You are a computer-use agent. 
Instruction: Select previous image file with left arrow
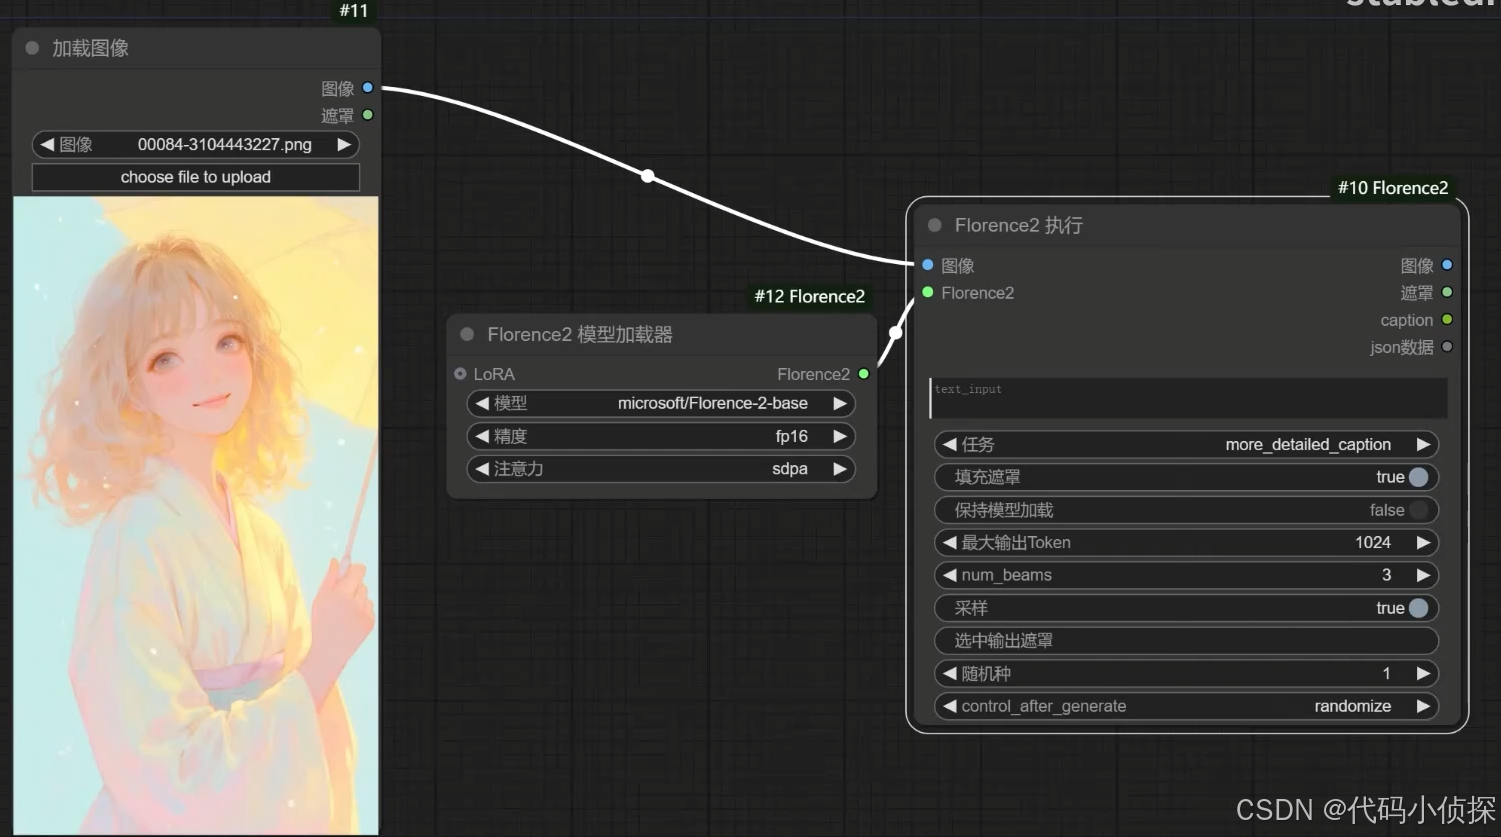[x=47, y=144]
